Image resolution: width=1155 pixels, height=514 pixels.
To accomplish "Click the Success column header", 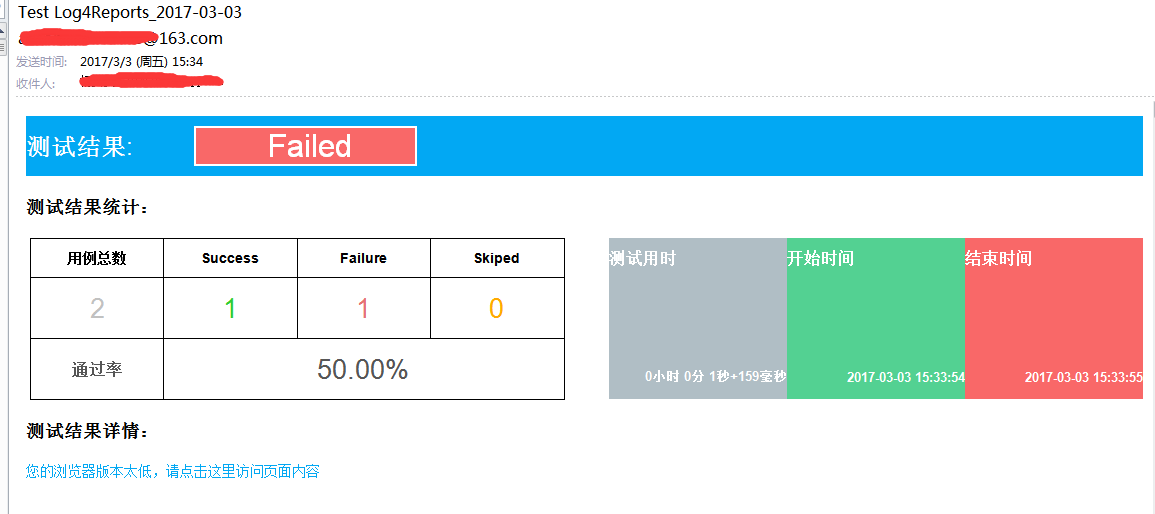I will [231, 258].
